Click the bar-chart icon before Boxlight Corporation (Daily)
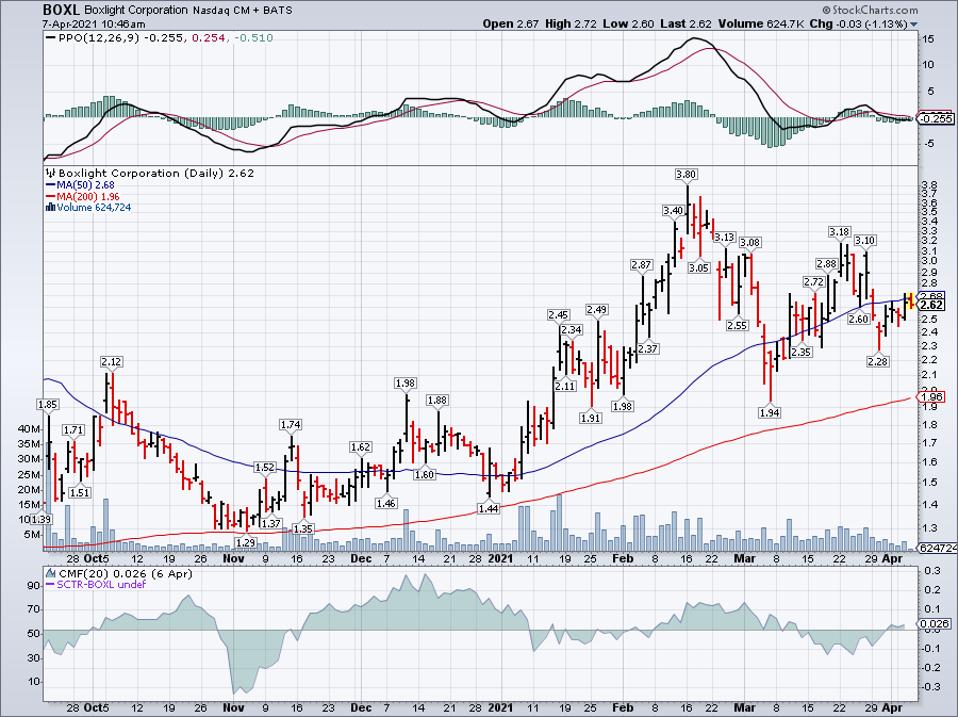958x717 pixels. click(51, 173)
